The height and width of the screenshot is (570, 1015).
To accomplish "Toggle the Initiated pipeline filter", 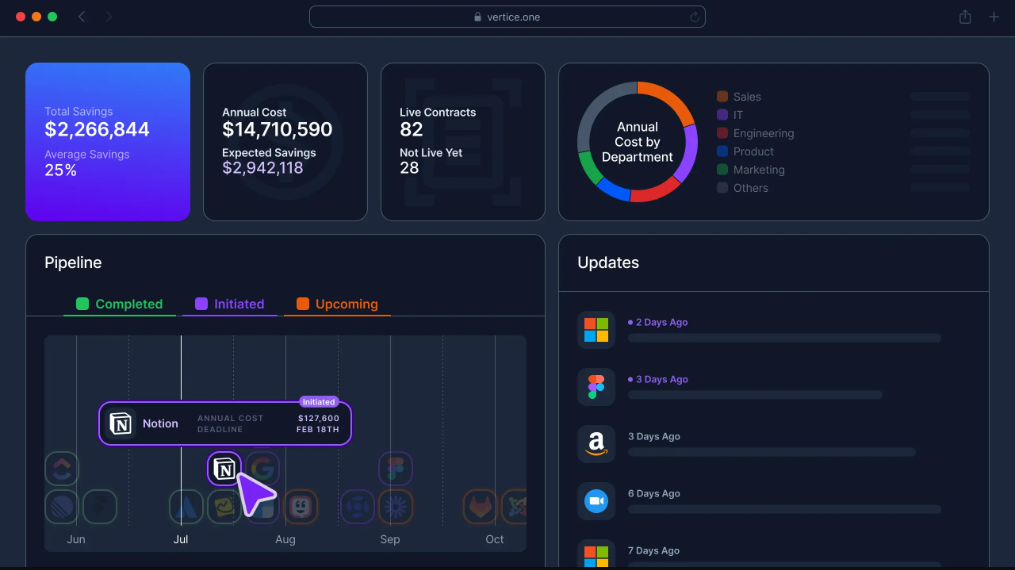I will tap(230, 304).
